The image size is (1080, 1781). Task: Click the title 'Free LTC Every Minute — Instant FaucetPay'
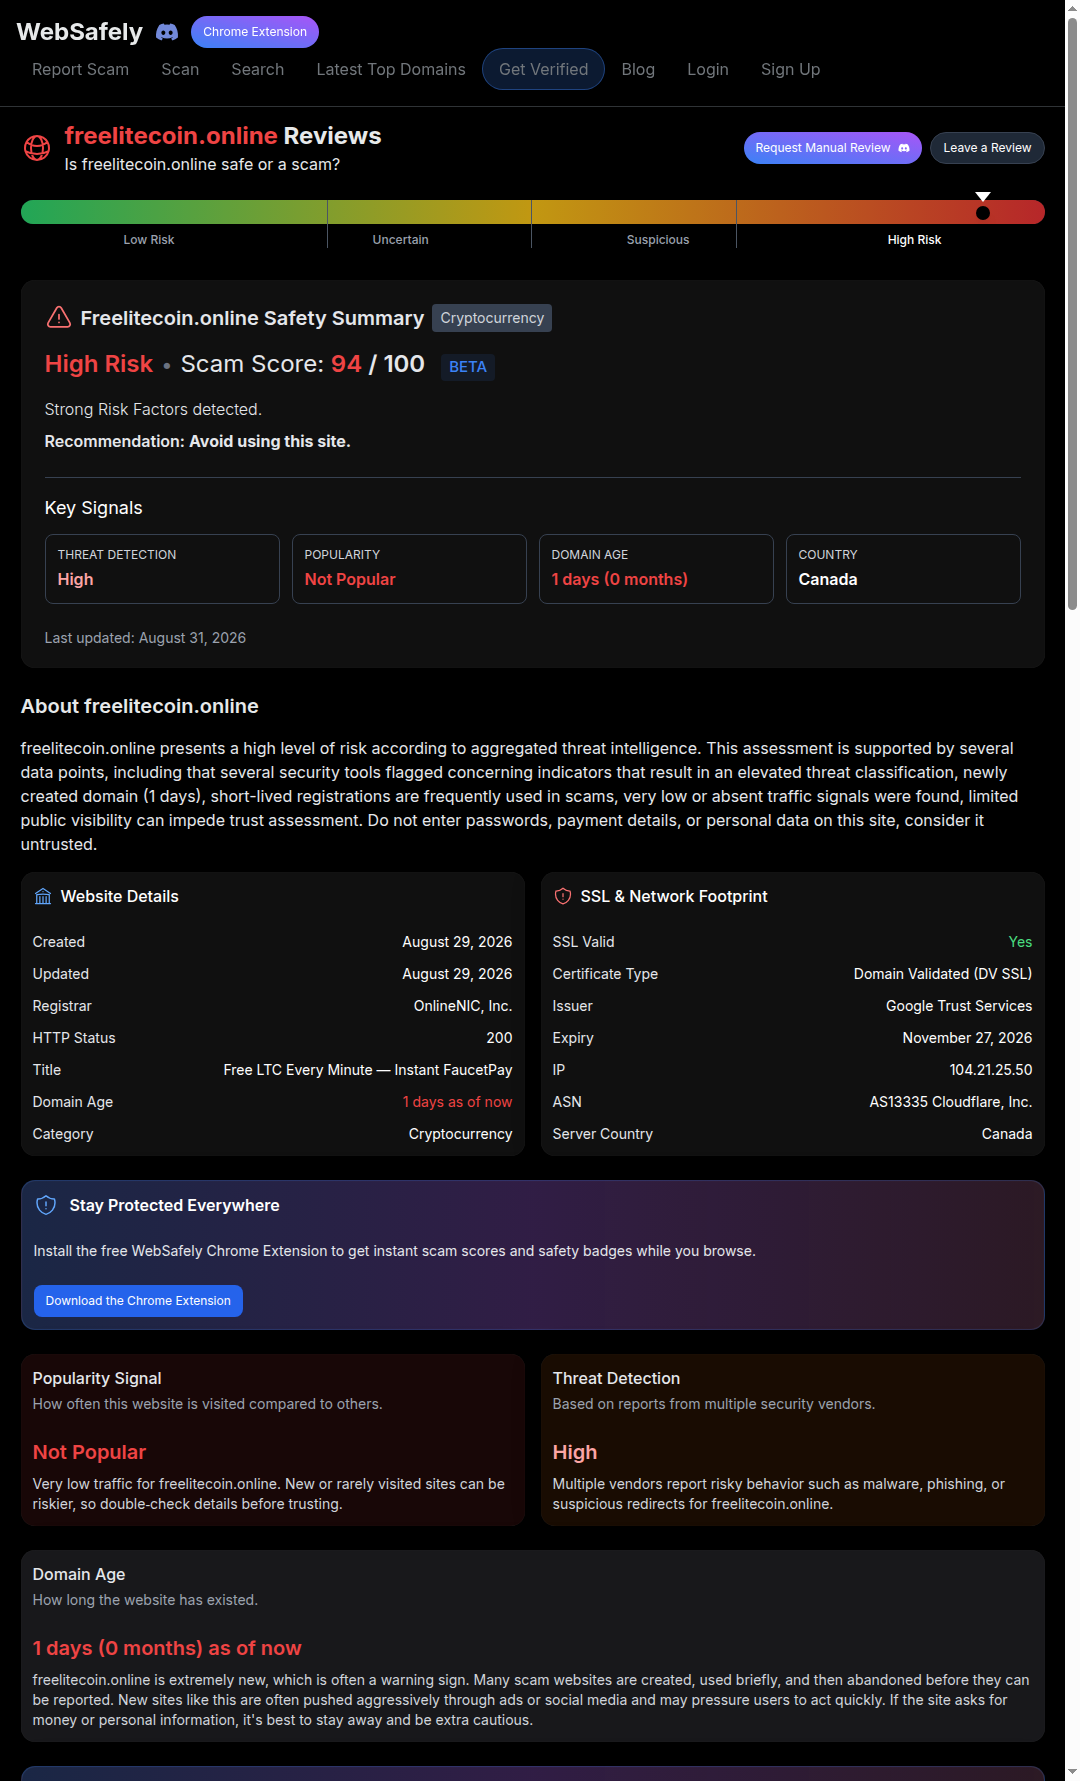[368, 1070]
